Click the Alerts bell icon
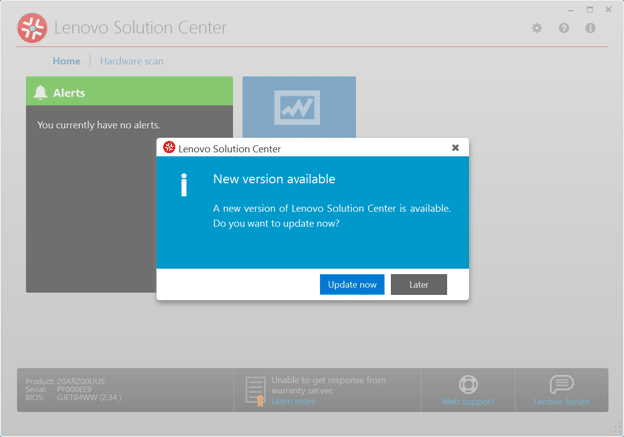The height and width of the screenshot is (437, 624). [40, 92]
